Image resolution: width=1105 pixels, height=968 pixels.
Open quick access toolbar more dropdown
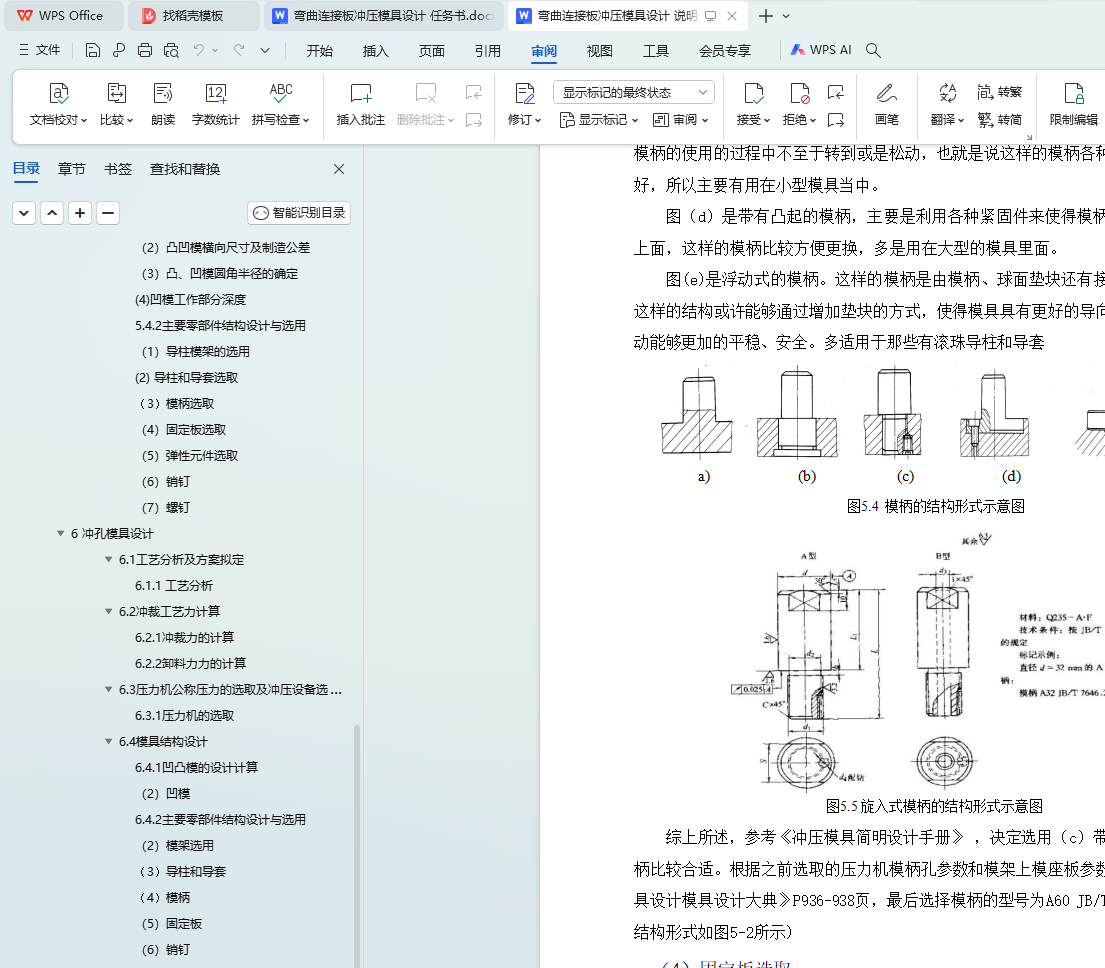click(x=265, y=50)
